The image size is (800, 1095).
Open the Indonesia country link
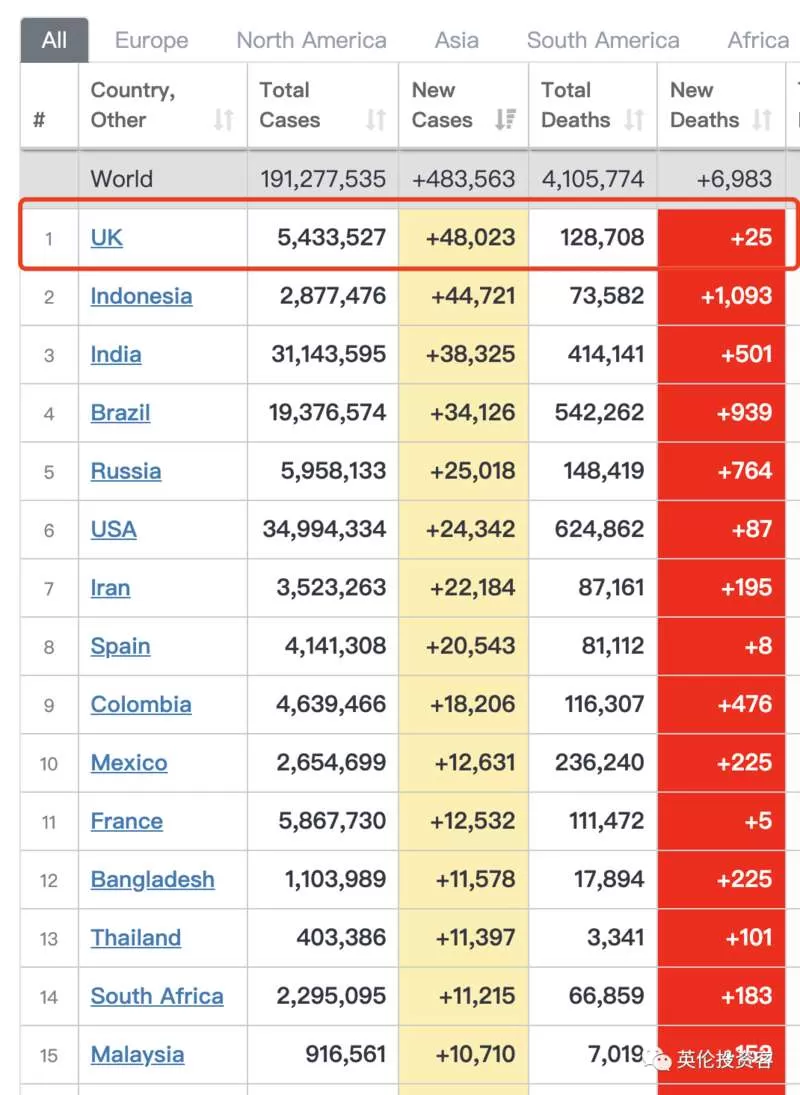[141, 296]
